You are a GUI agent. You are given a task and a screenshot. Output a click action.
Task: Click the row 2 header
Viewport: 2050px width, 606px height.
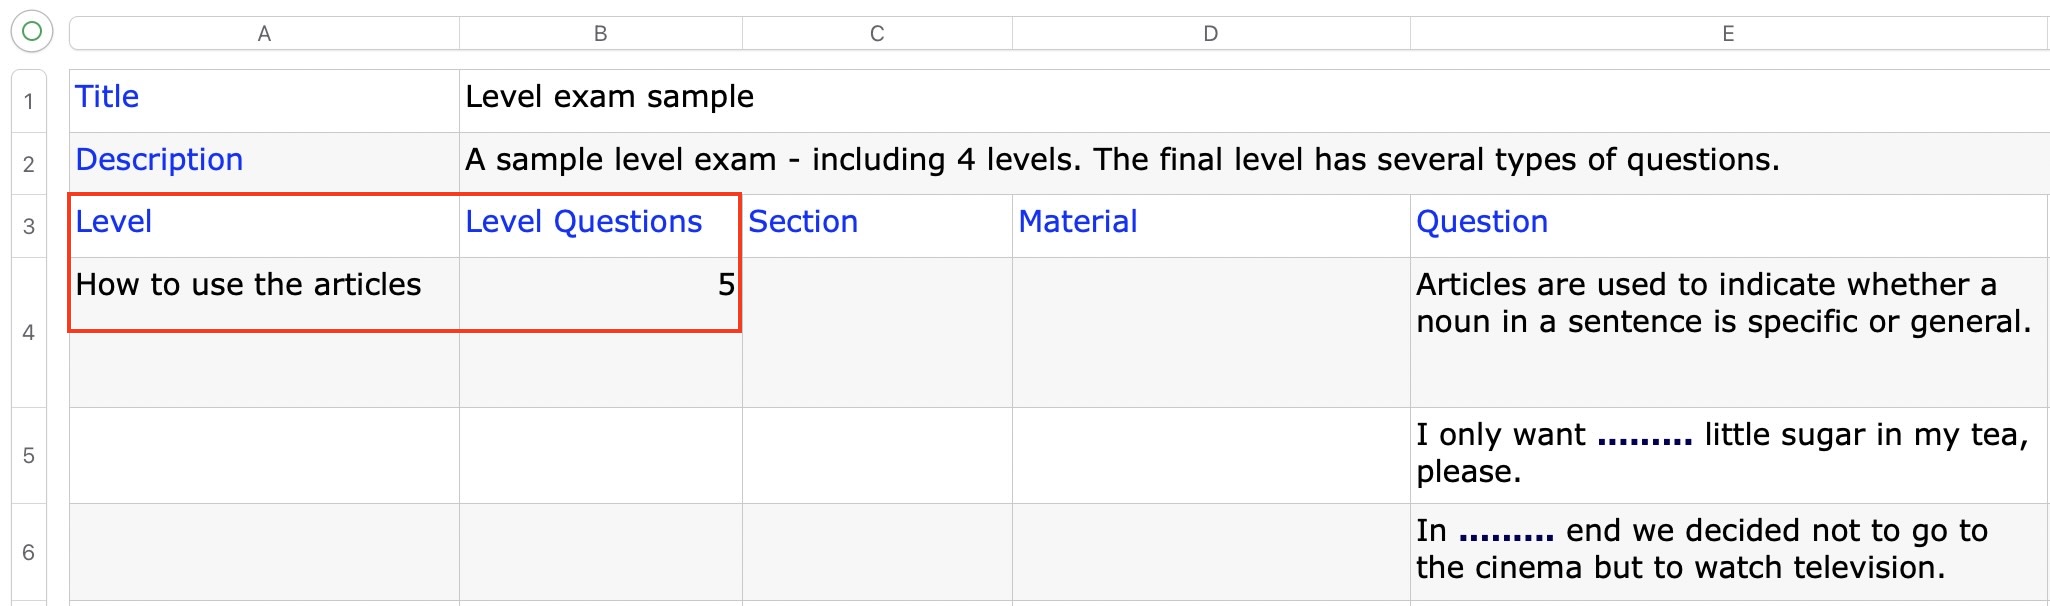coord(29,164)
